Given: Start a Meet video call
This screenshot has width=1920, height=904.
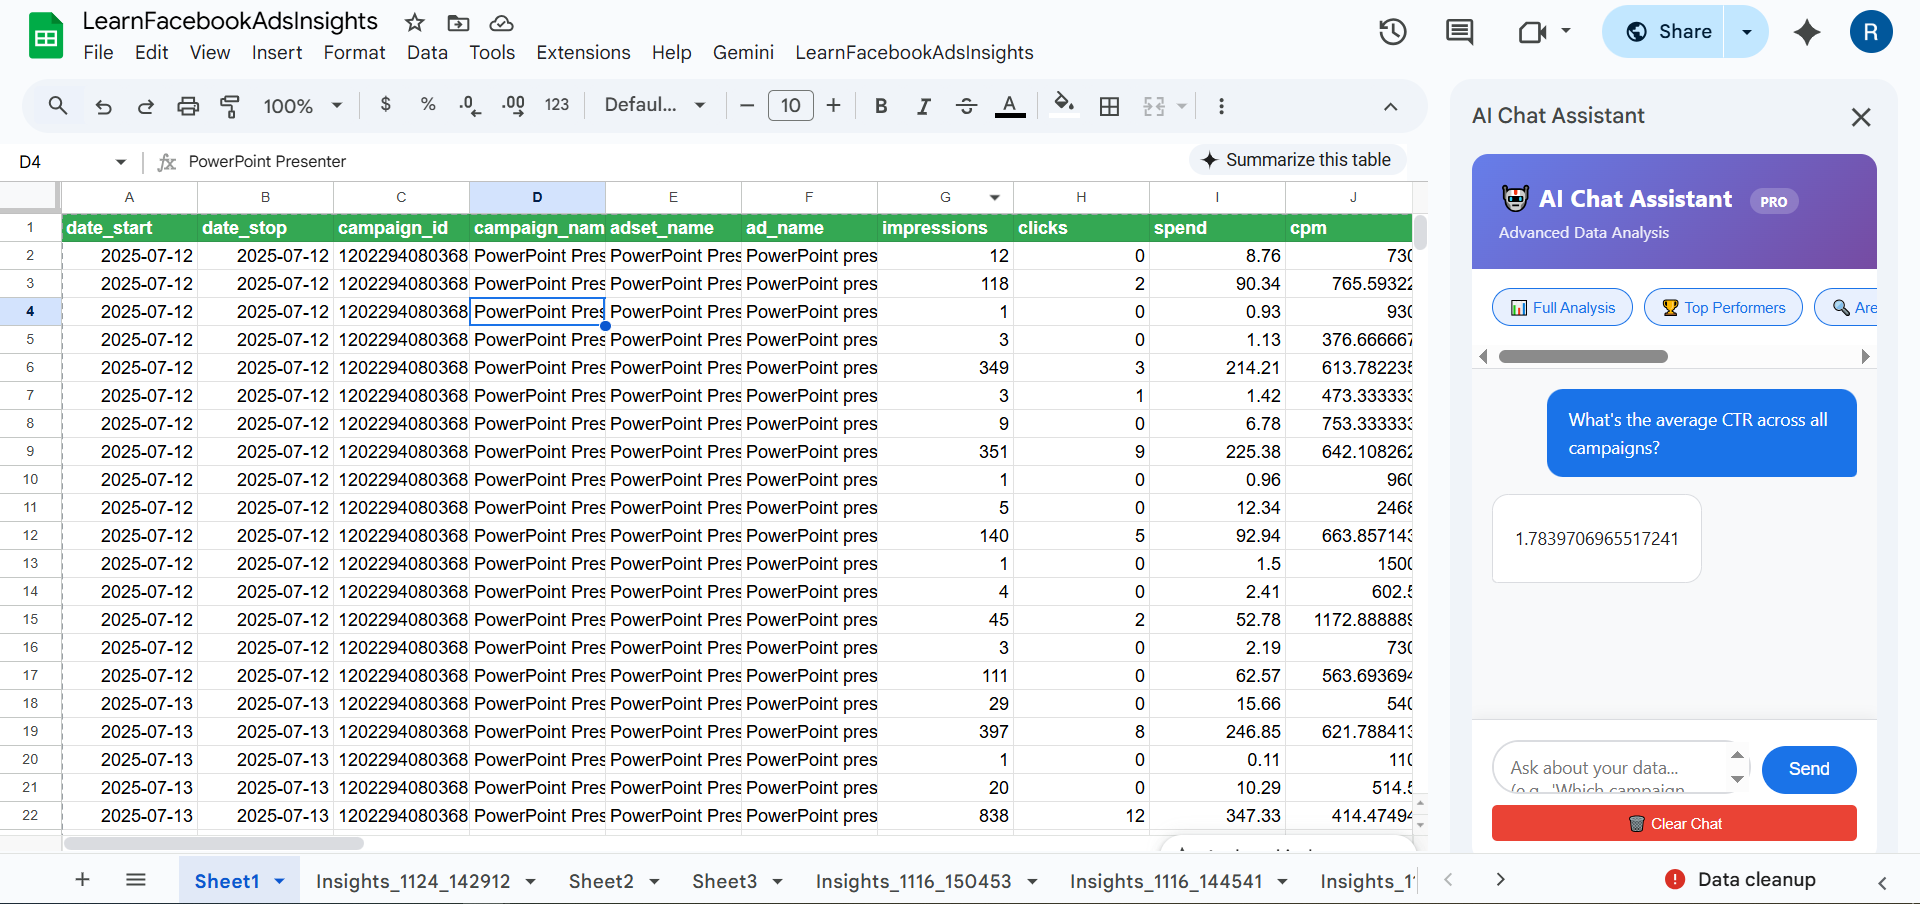Looking at the screenshot, I should [x=1532, y=31].
